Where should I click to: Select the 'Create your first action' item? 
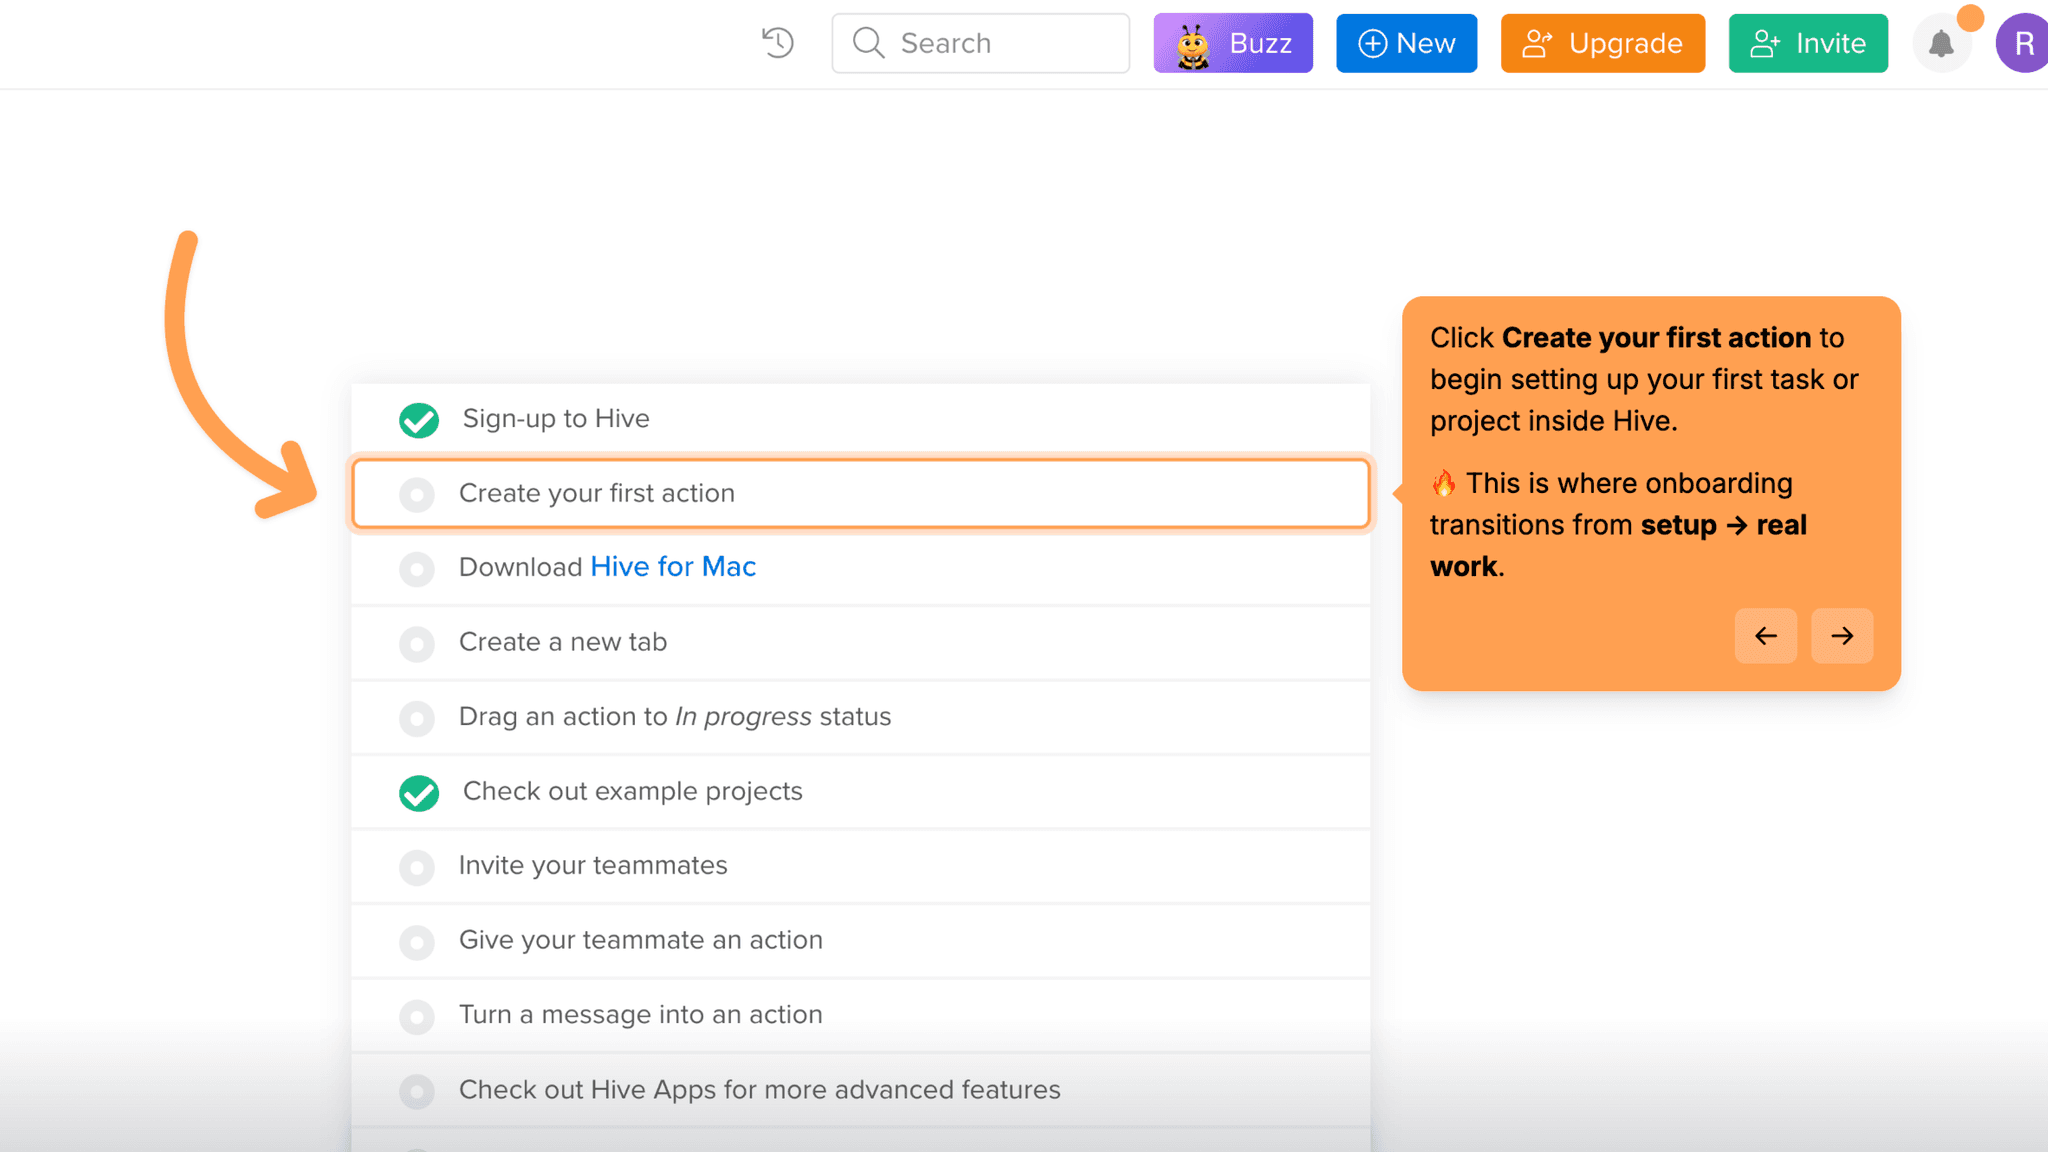pos(862,493)
